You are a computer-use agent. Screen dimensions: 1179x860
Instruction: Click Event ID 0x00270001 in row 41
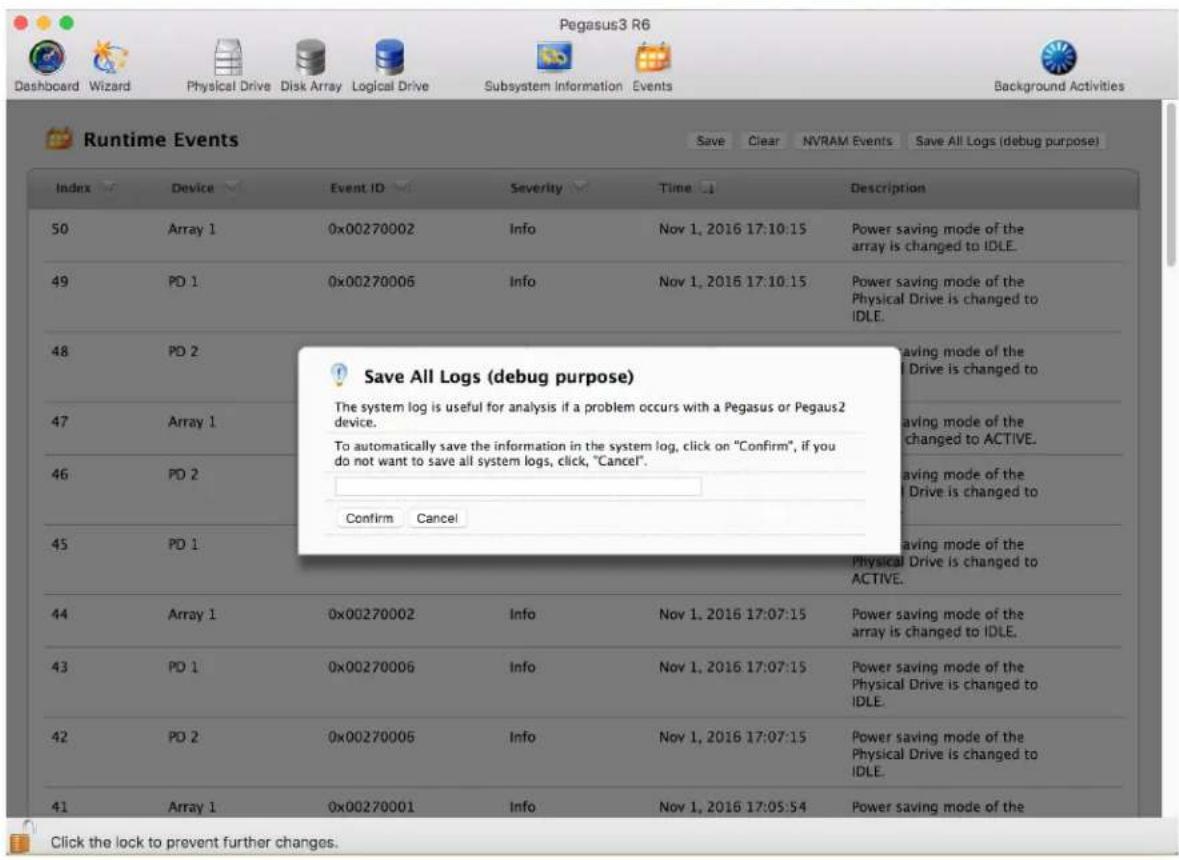(x=371, y=807)
